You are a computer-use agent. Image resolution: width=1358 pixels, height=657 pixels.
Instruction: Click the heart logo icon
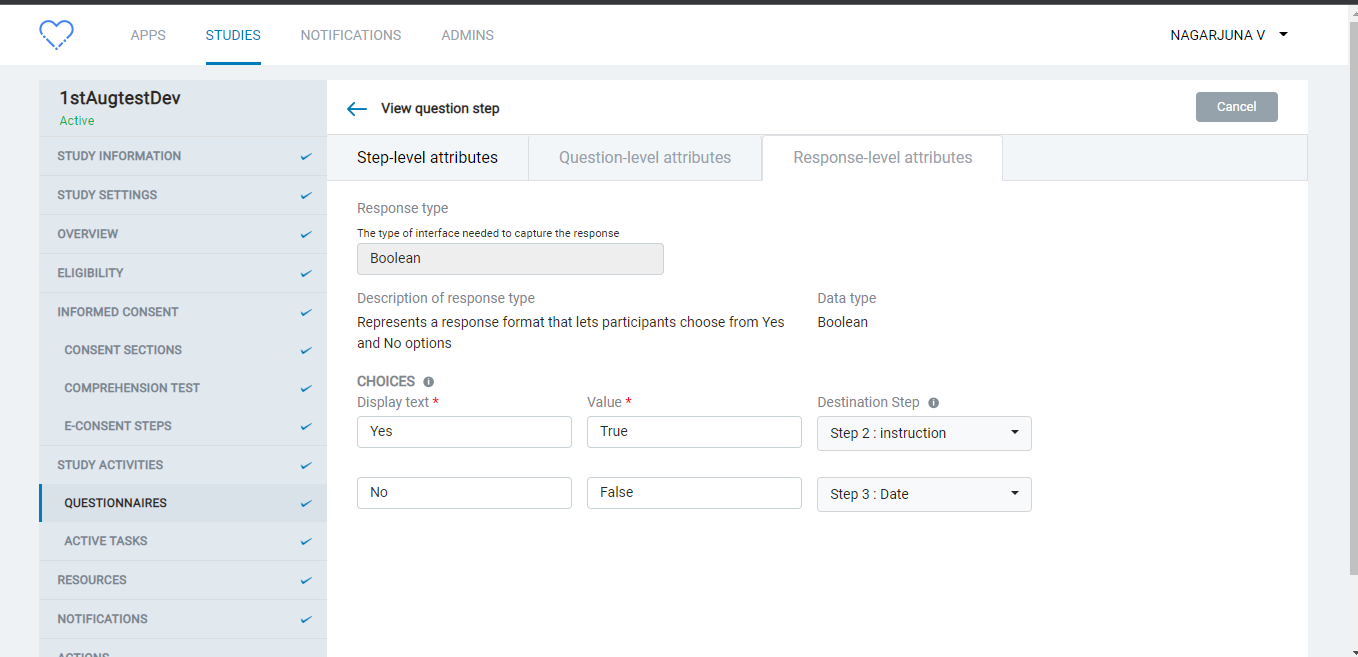pyautogui.click(x=56, y=35)
